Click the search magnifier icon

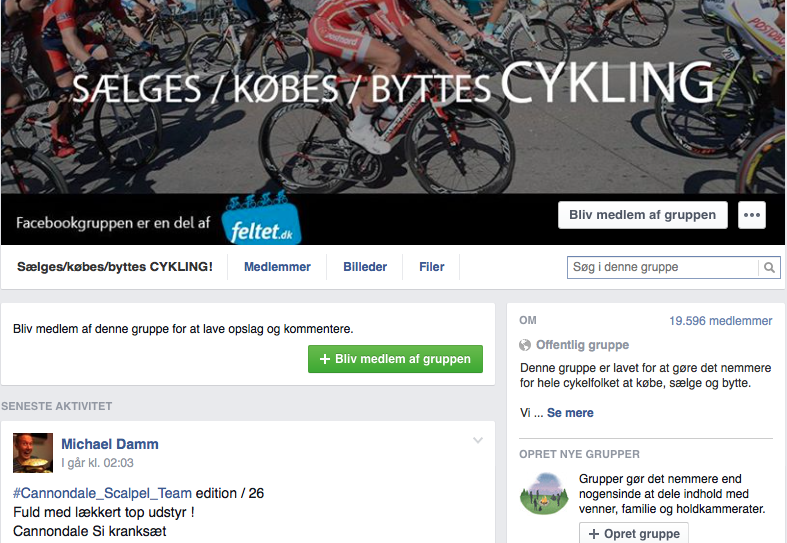click(769, 267)
